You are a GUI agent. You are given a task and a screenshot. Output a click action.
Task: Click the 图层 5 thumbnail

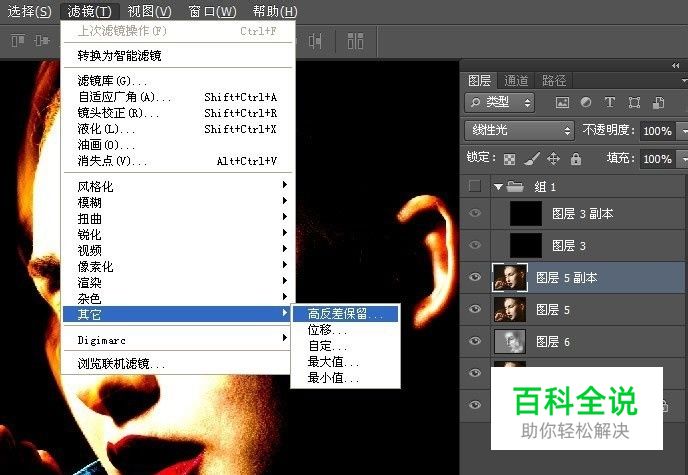(509, 309)
